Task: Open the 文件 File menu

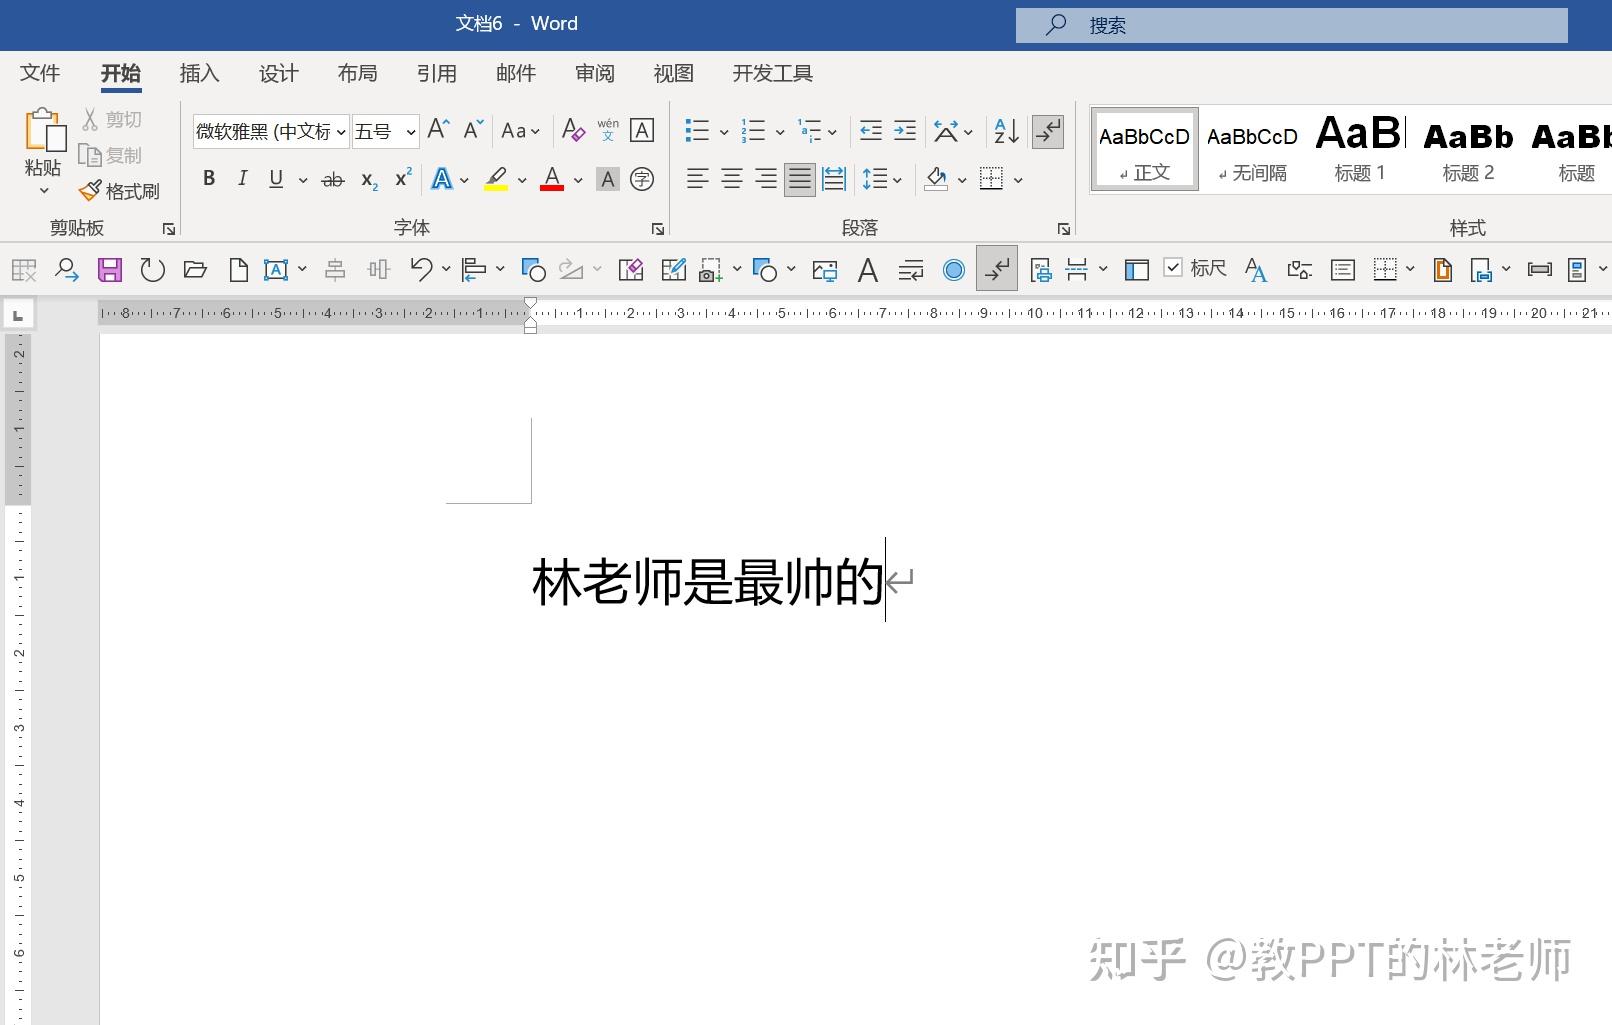Action: click(x=40, y=73)
